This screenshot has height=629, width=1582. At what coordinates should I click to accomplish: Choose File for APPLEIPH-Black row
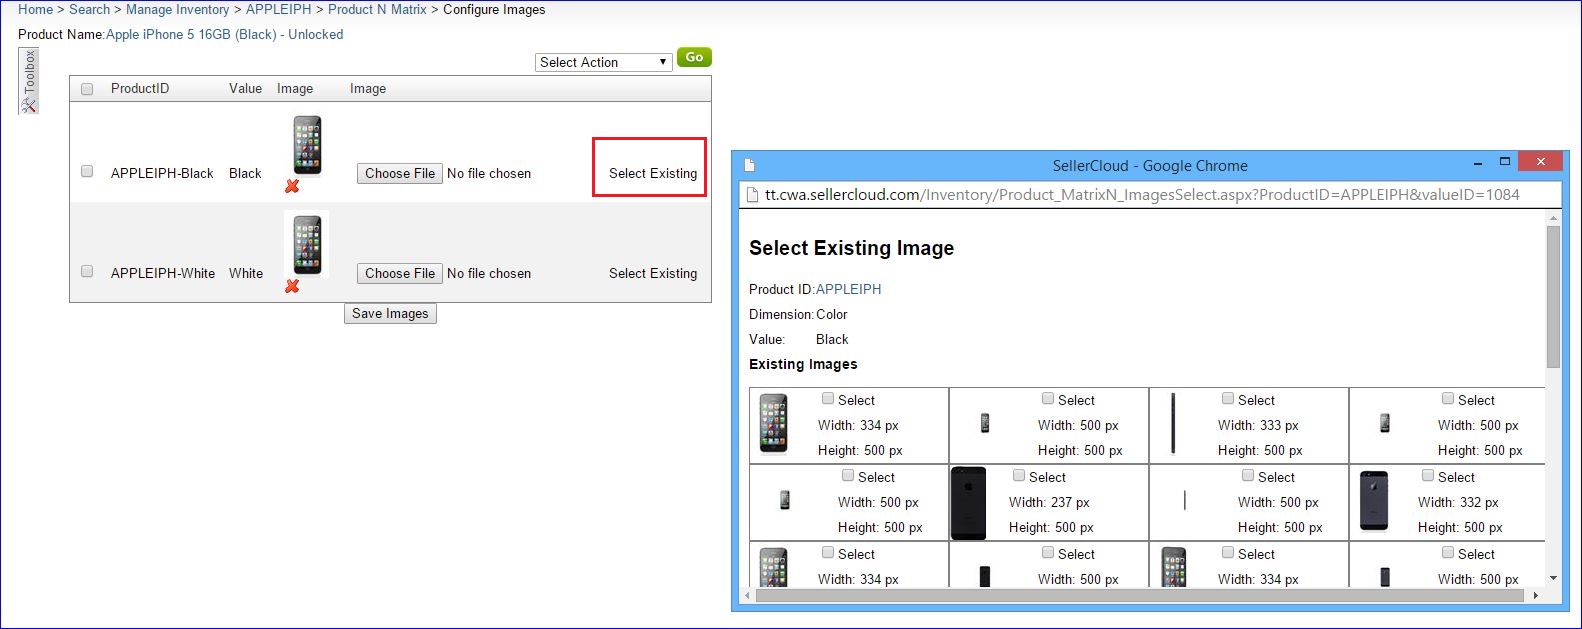[400, 173]
